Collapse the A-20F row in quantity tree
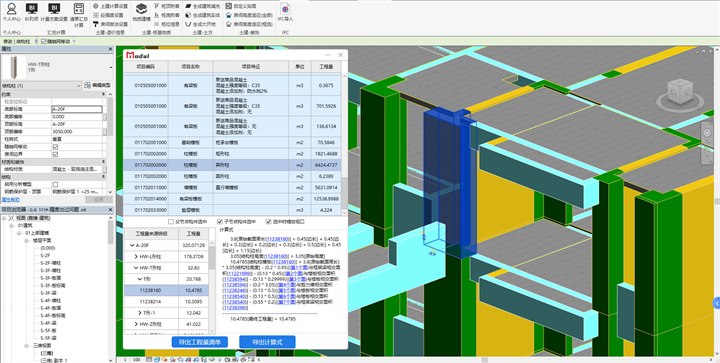The height and width of the screenshot is (363, 720). (x=132, y=245)
